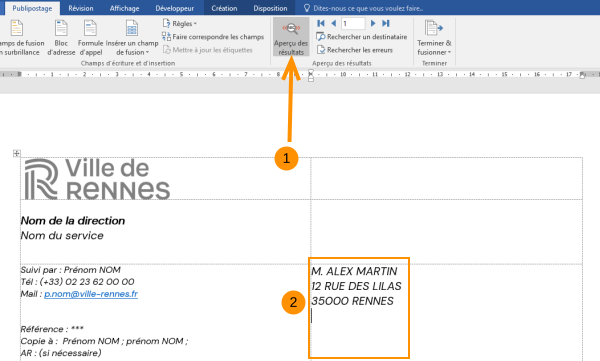
Task: Click the 'Nom du service' text
Action: pyautogui.click(x=62, y=235)
